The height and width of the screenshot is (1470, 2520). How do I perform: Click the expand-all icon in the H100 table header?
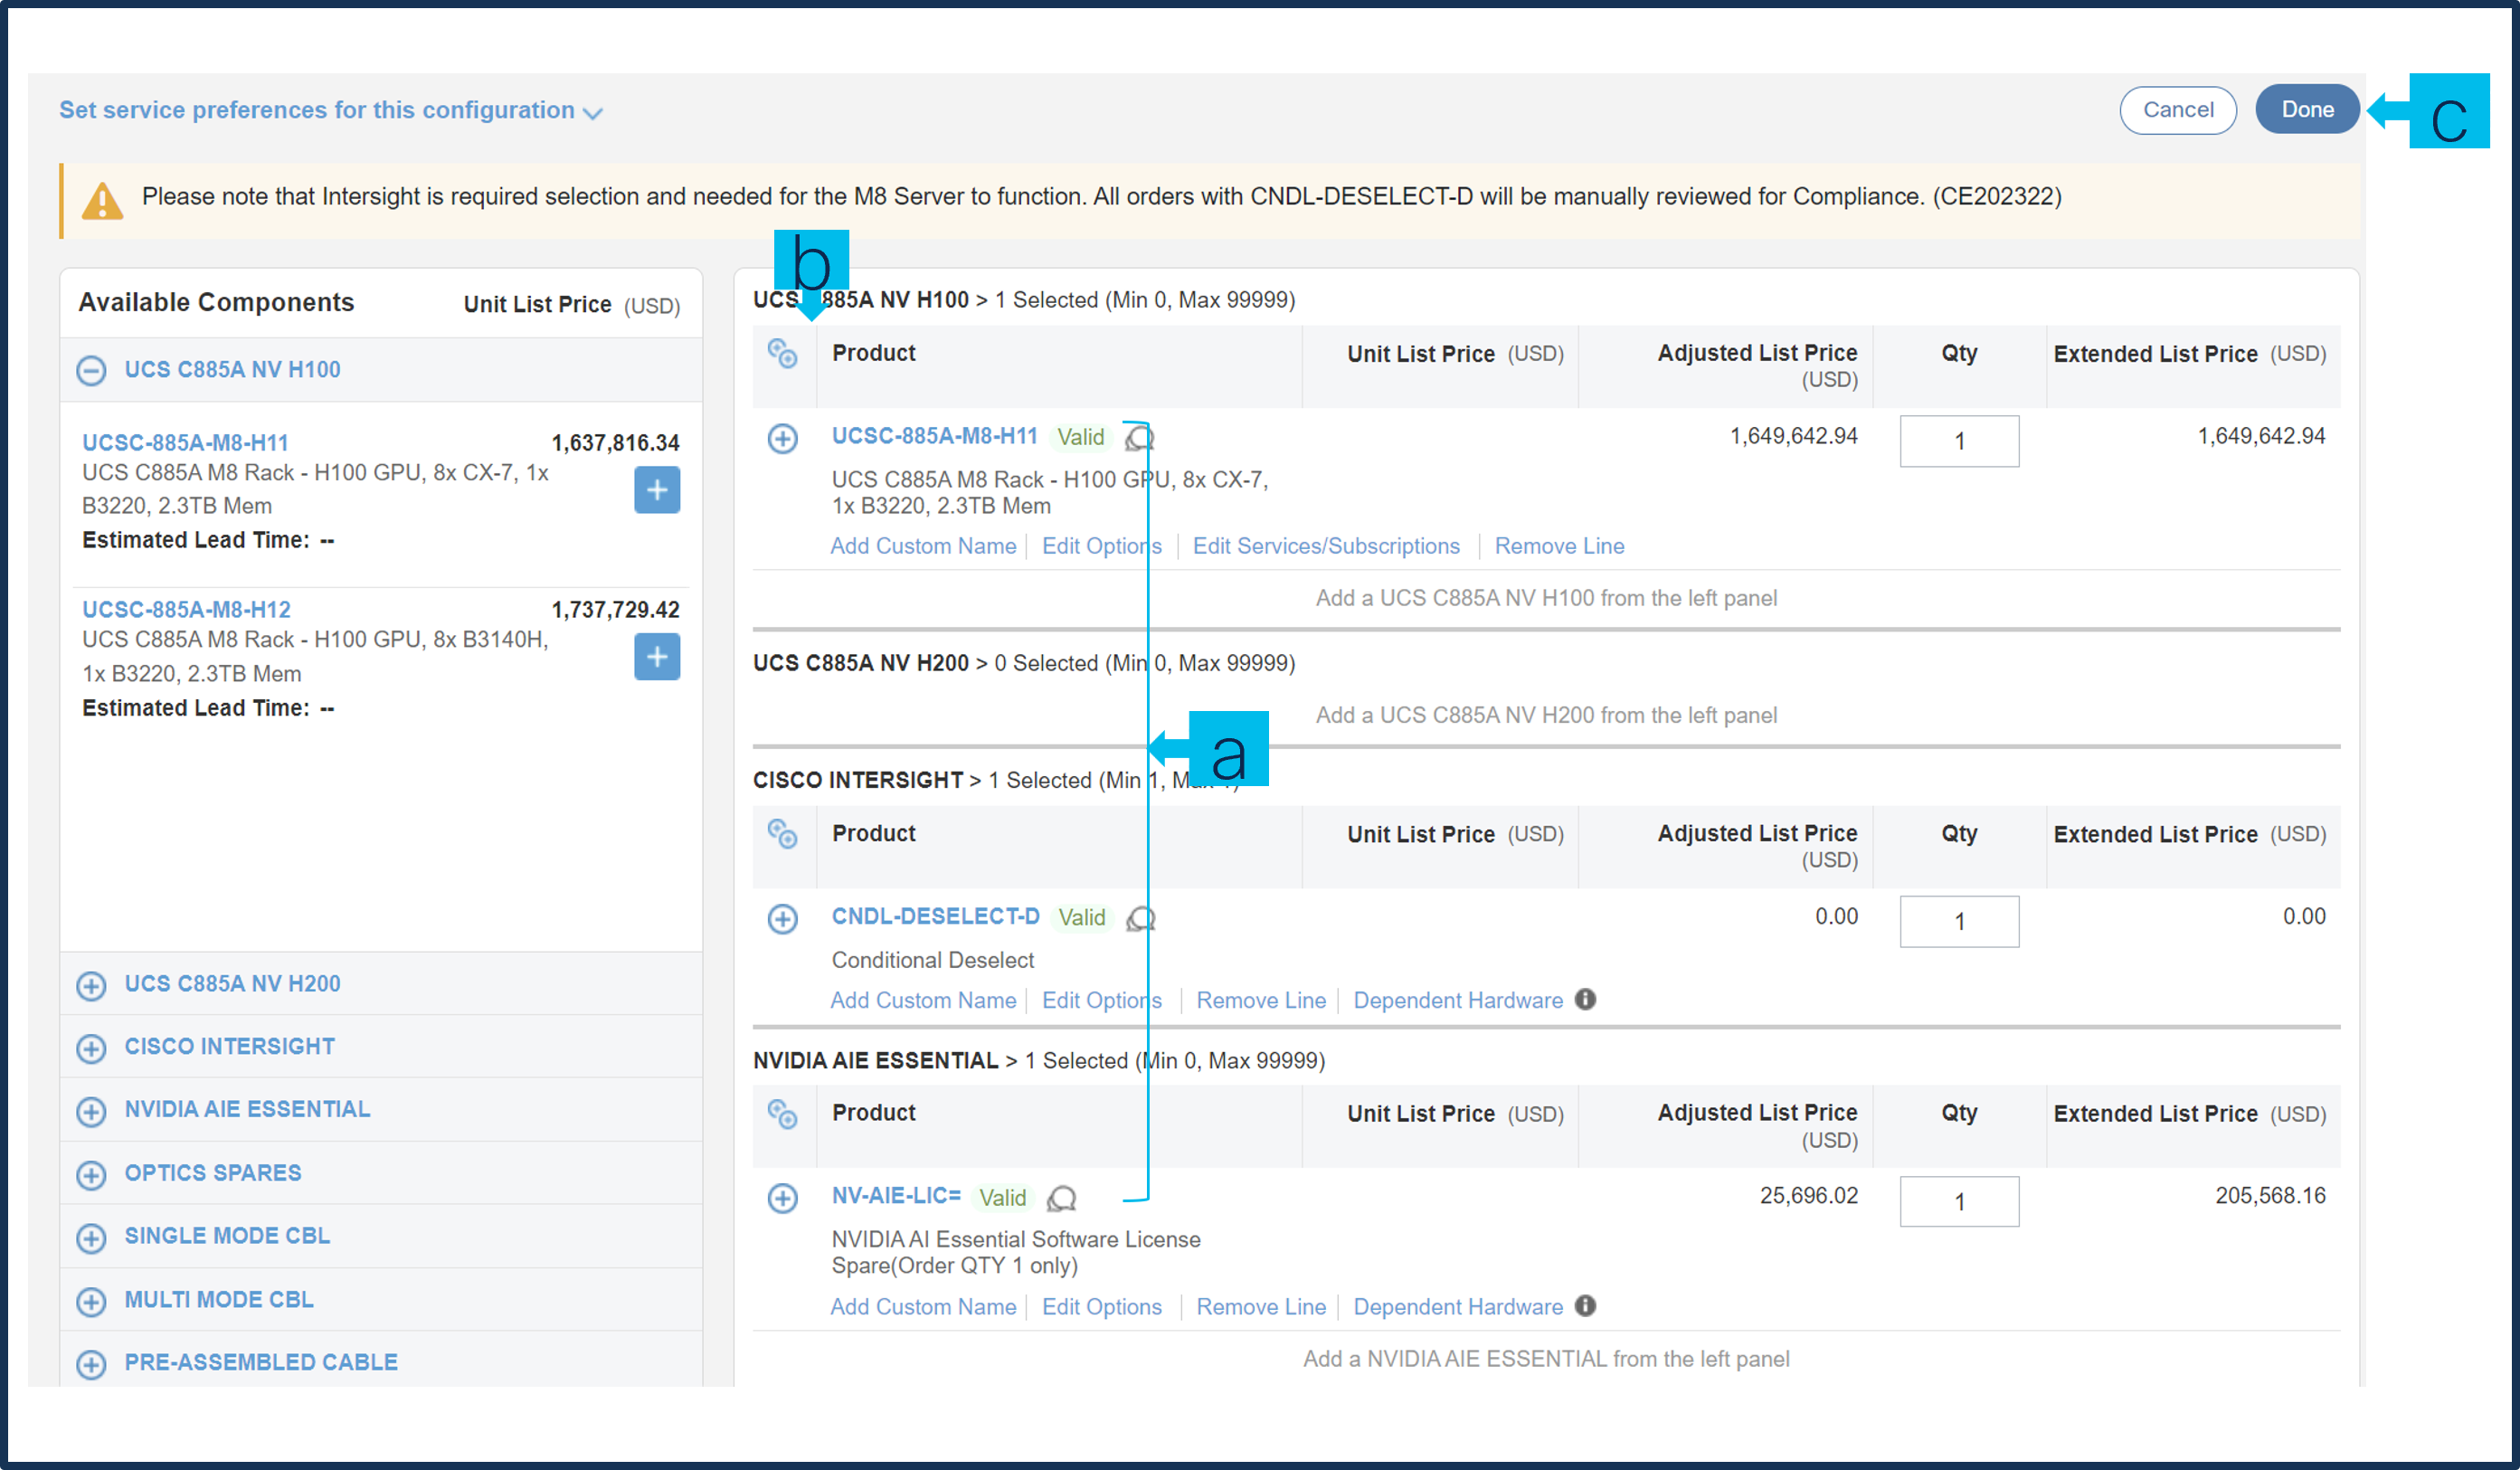point(782,353)
